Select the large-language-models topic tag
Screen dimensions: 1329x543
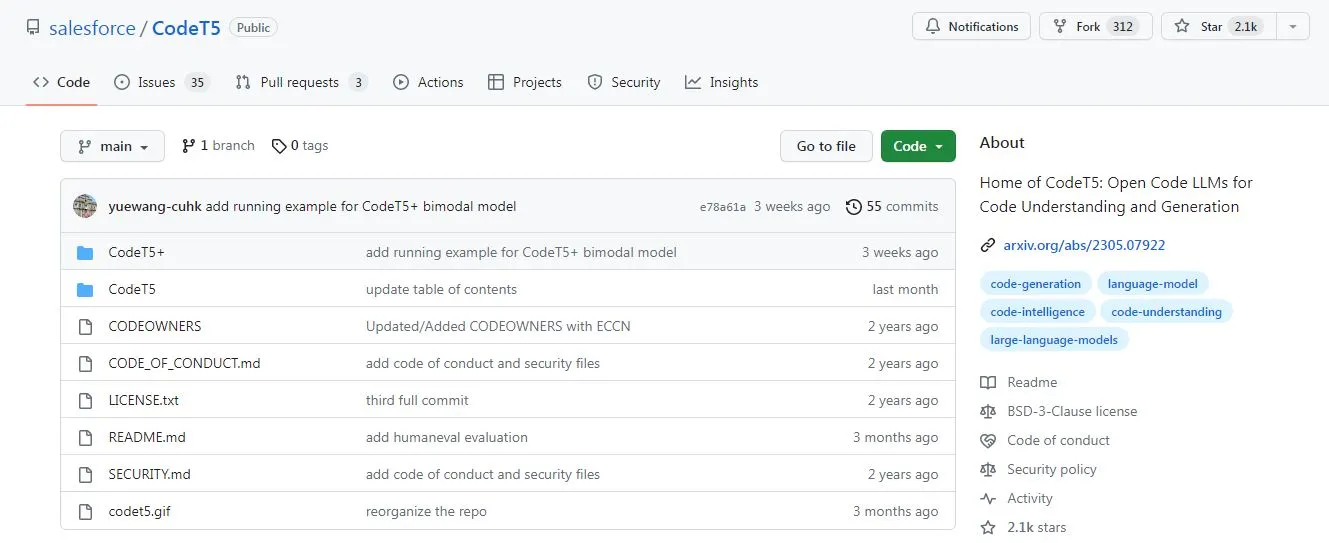point(1054,340)
